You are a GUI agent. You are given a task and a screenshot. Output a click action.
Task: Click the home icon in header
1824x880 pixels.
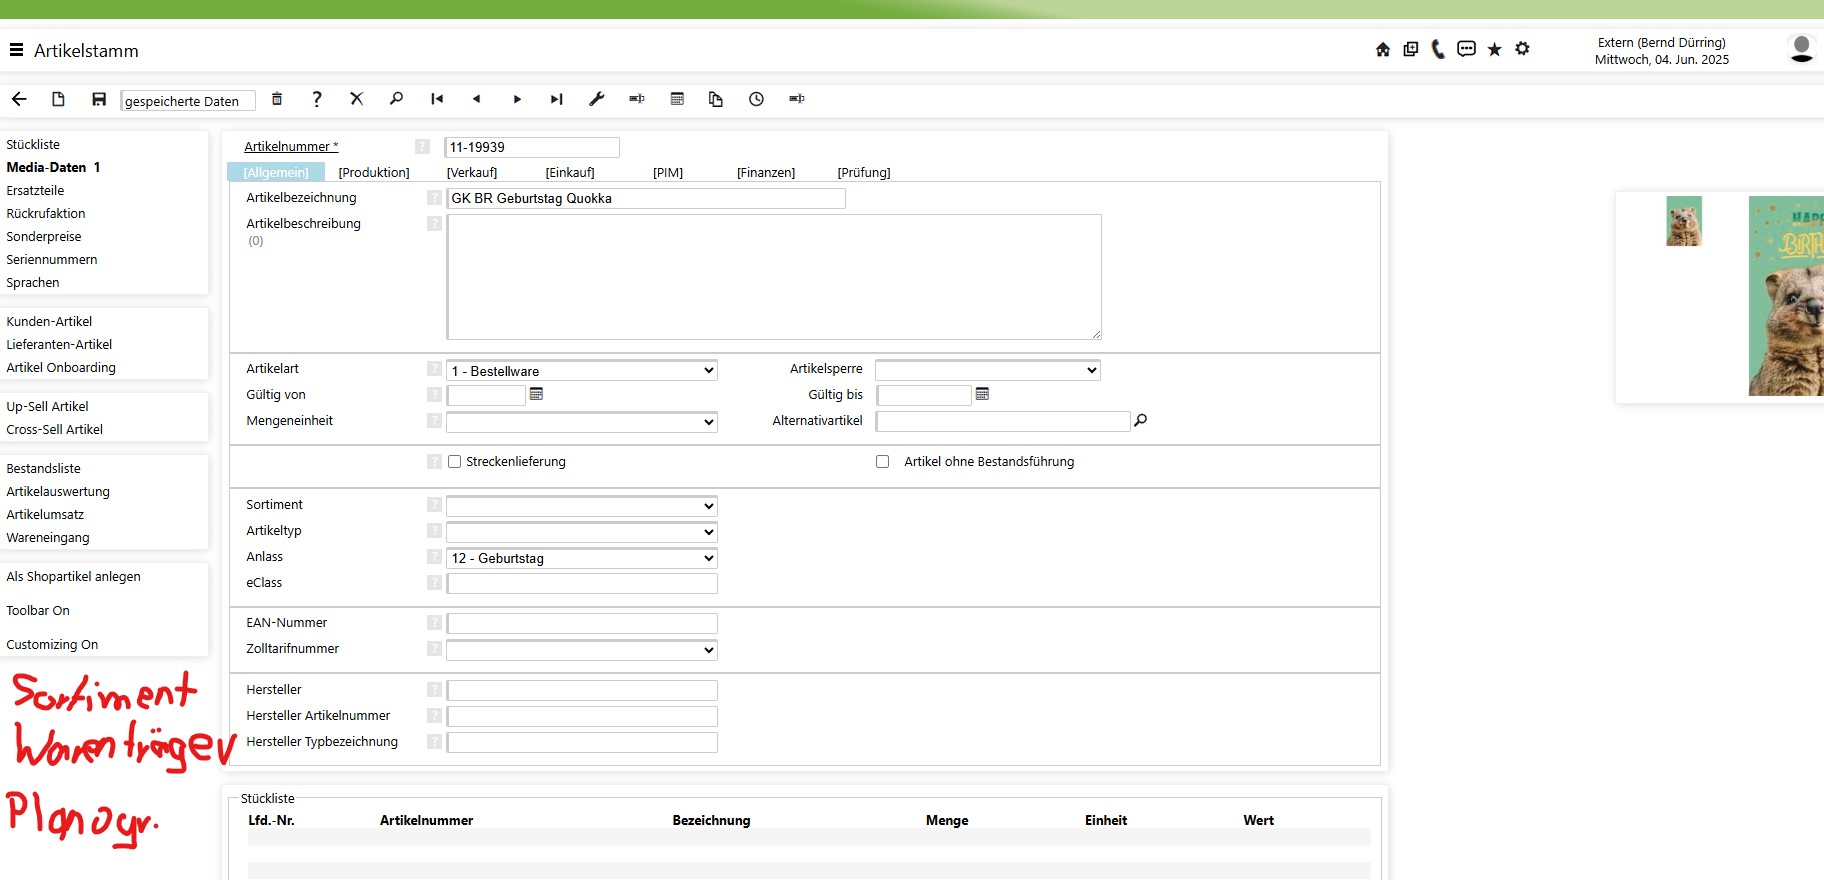pos(1382,49)
